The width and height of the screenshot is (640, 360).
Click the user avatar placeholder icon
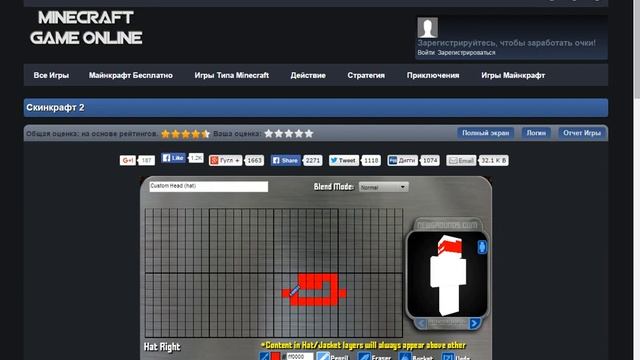tap(427, 27)
